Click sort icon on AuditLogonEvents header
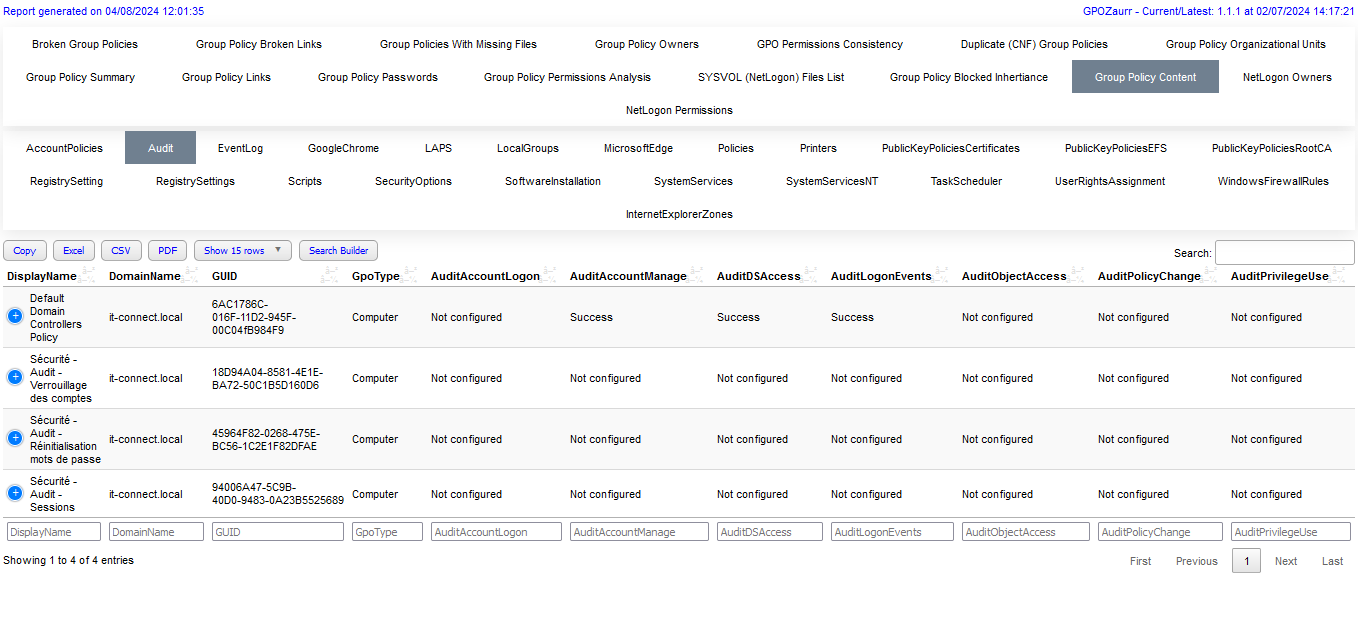The width and height of the screenshot is (1358, 641). pos(942,276)
